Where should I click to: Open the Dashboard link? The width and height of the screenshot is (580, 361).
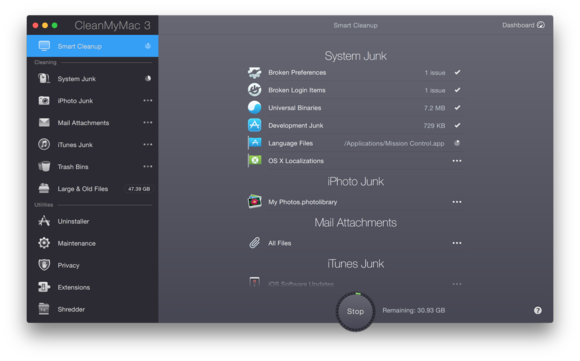(x=523, y=25)
